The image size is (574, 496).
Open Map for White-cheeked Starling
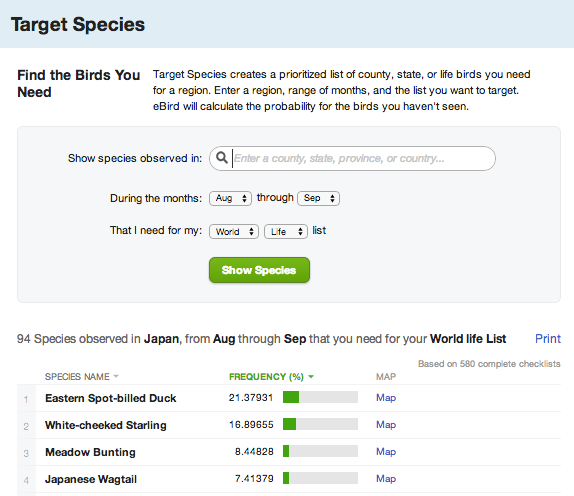pyautogui.click(x=386, y=425)
